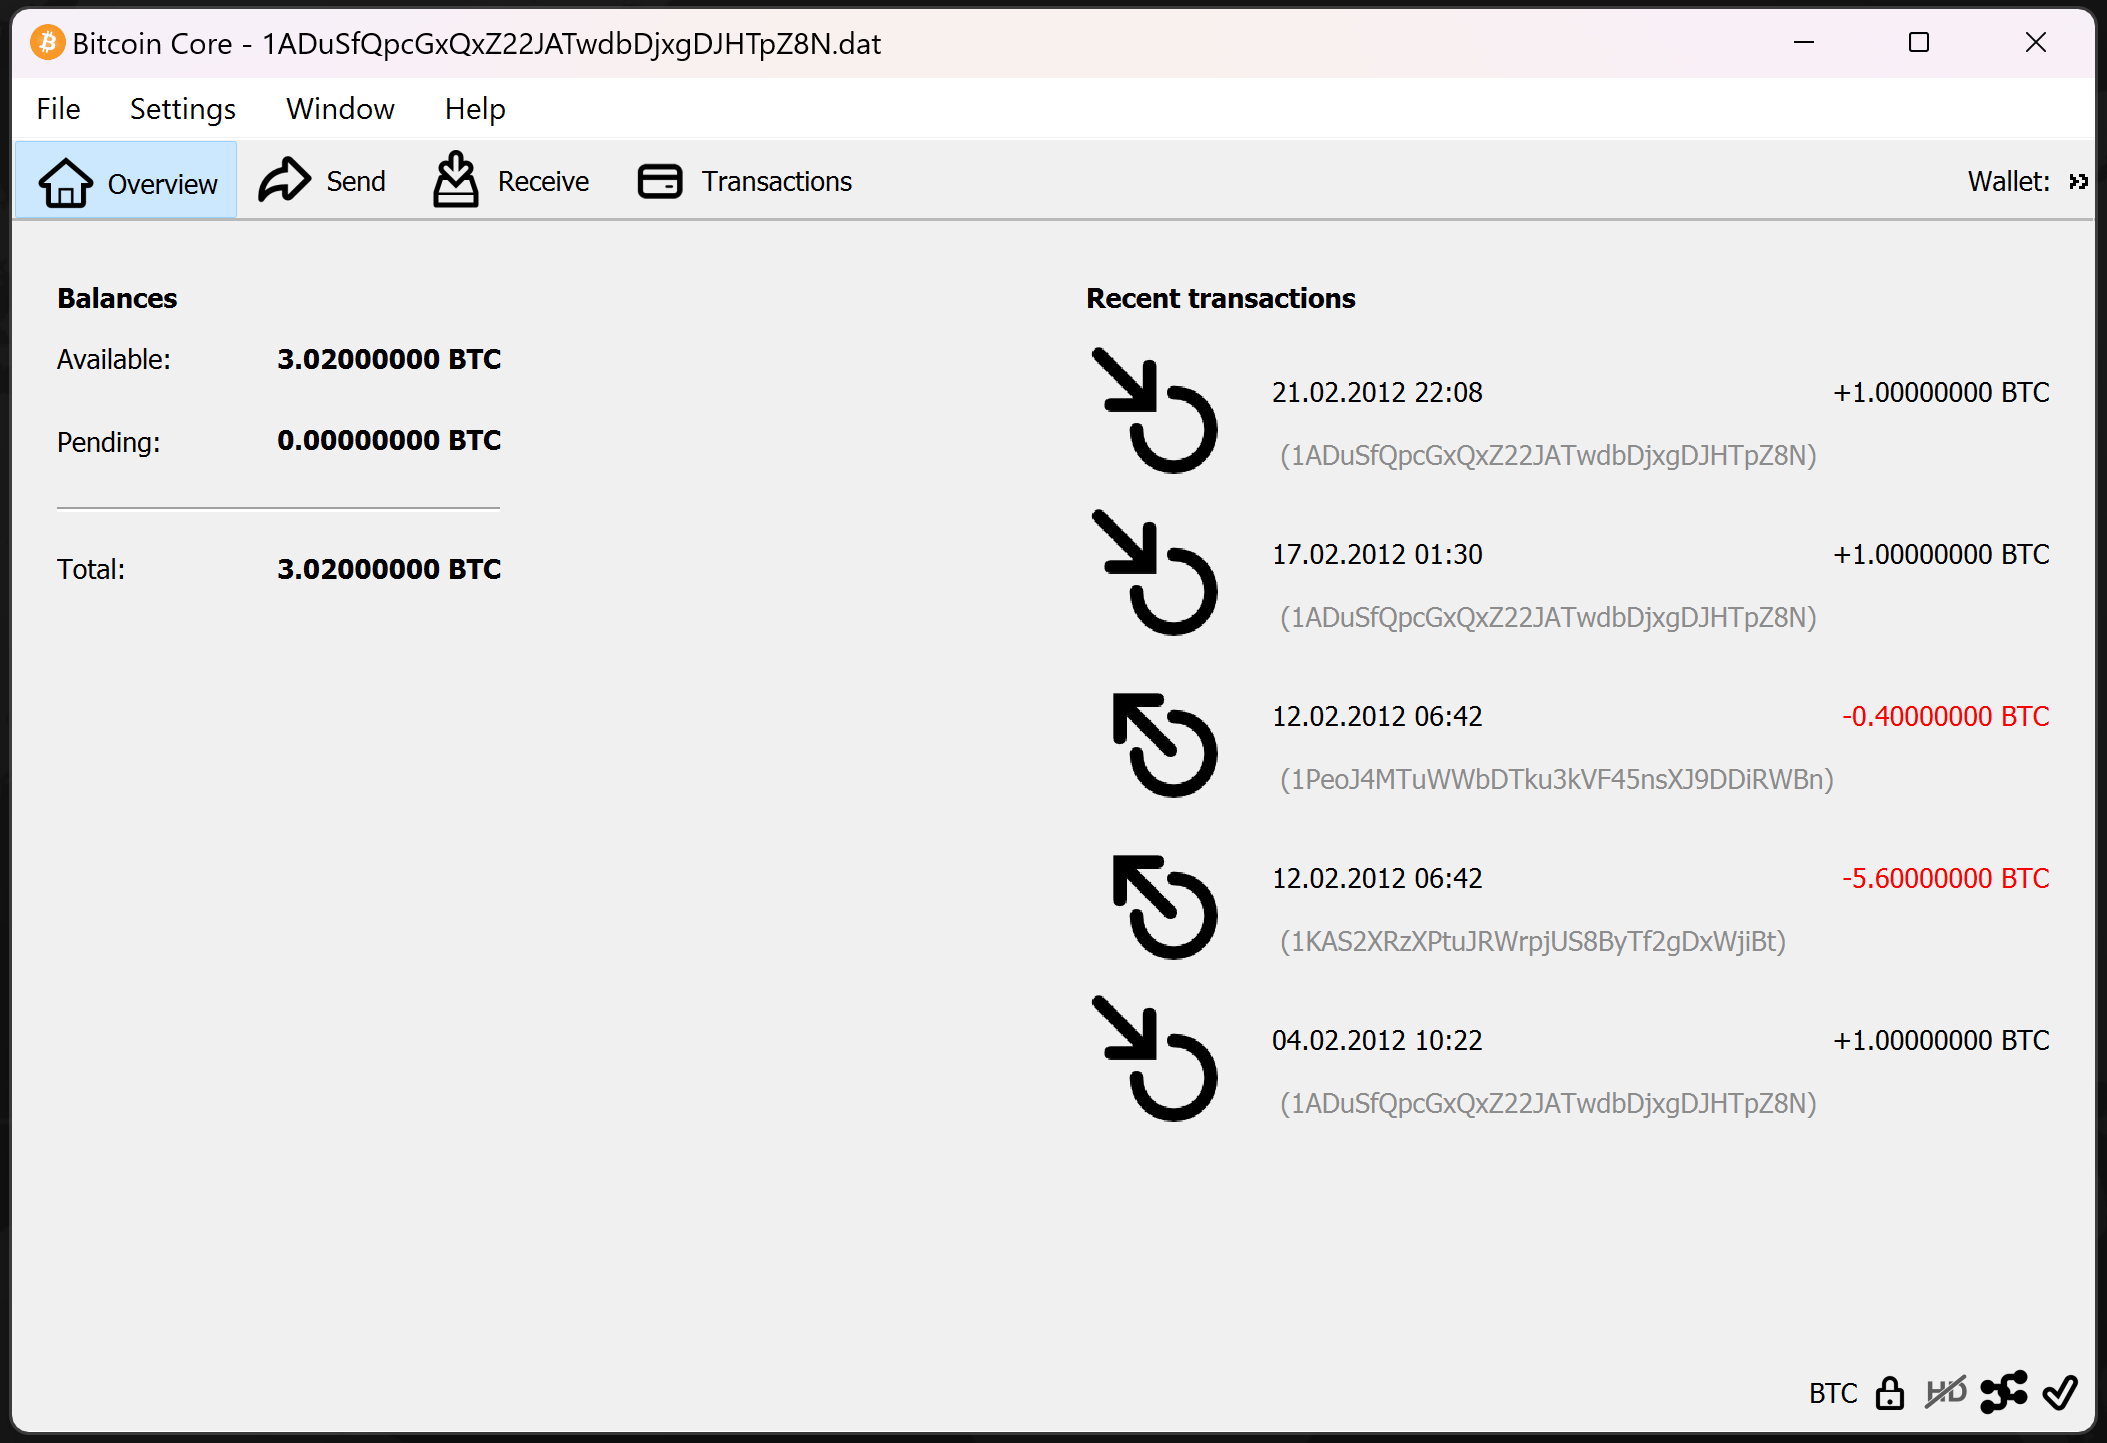This screenshot has width=2107, height=1443.
Task: Open the Window menu
Action: point(340,109)
